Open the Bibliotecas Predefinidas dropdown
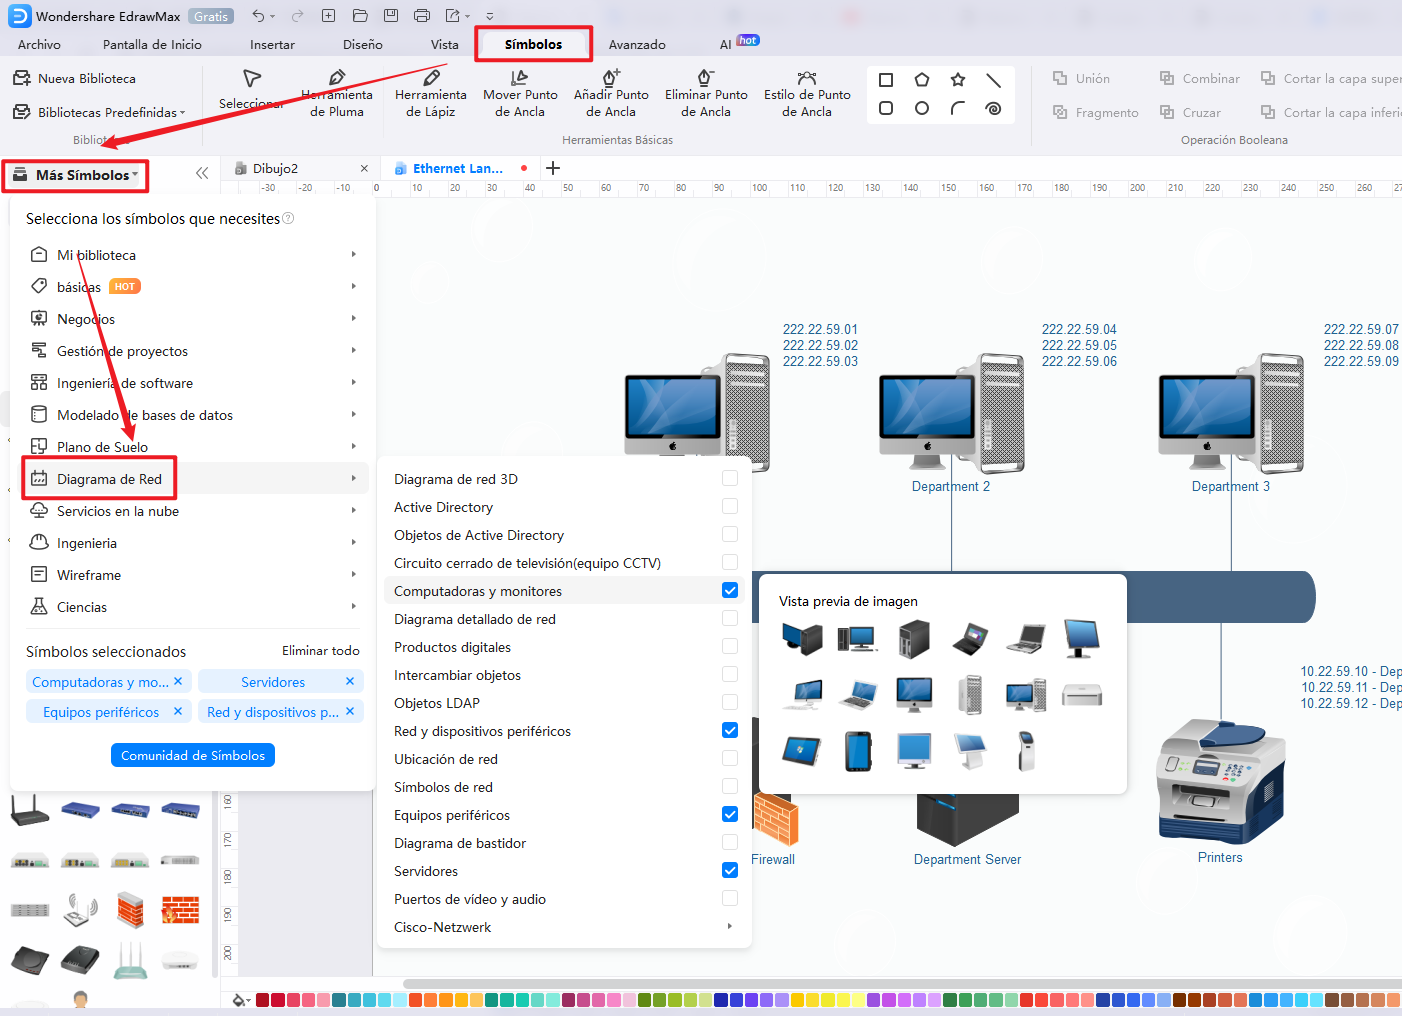Image resolution: width=1402 pixels, height=1016 pixels. (x=100, y=112)
